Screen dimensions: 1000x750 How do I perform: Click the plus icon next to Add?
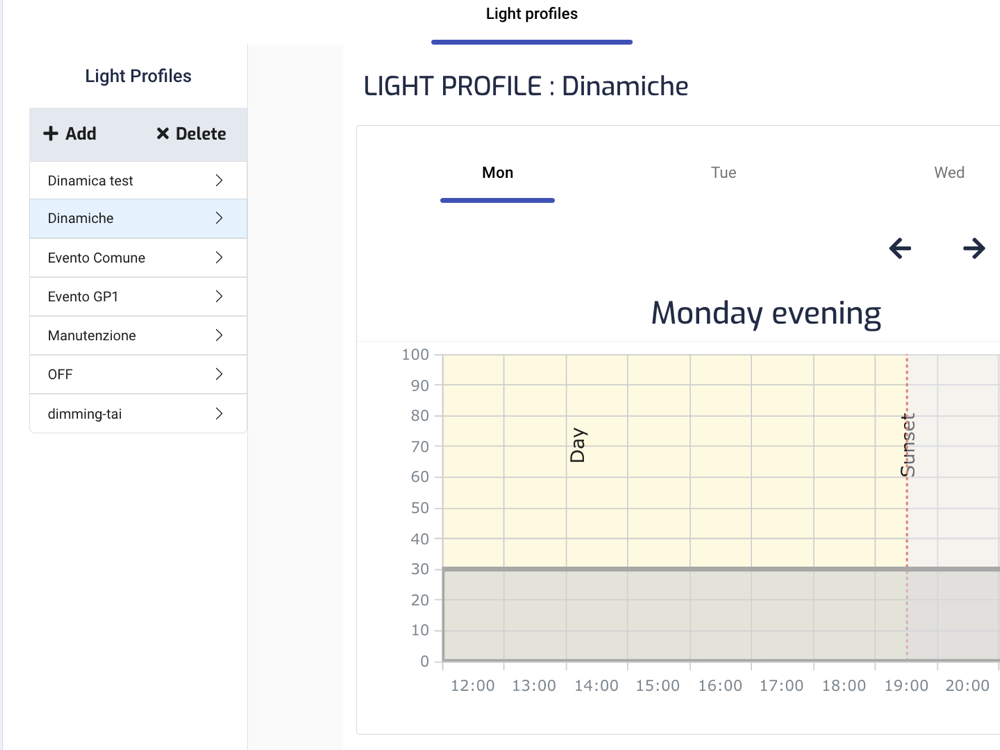(x=50, y=134)
